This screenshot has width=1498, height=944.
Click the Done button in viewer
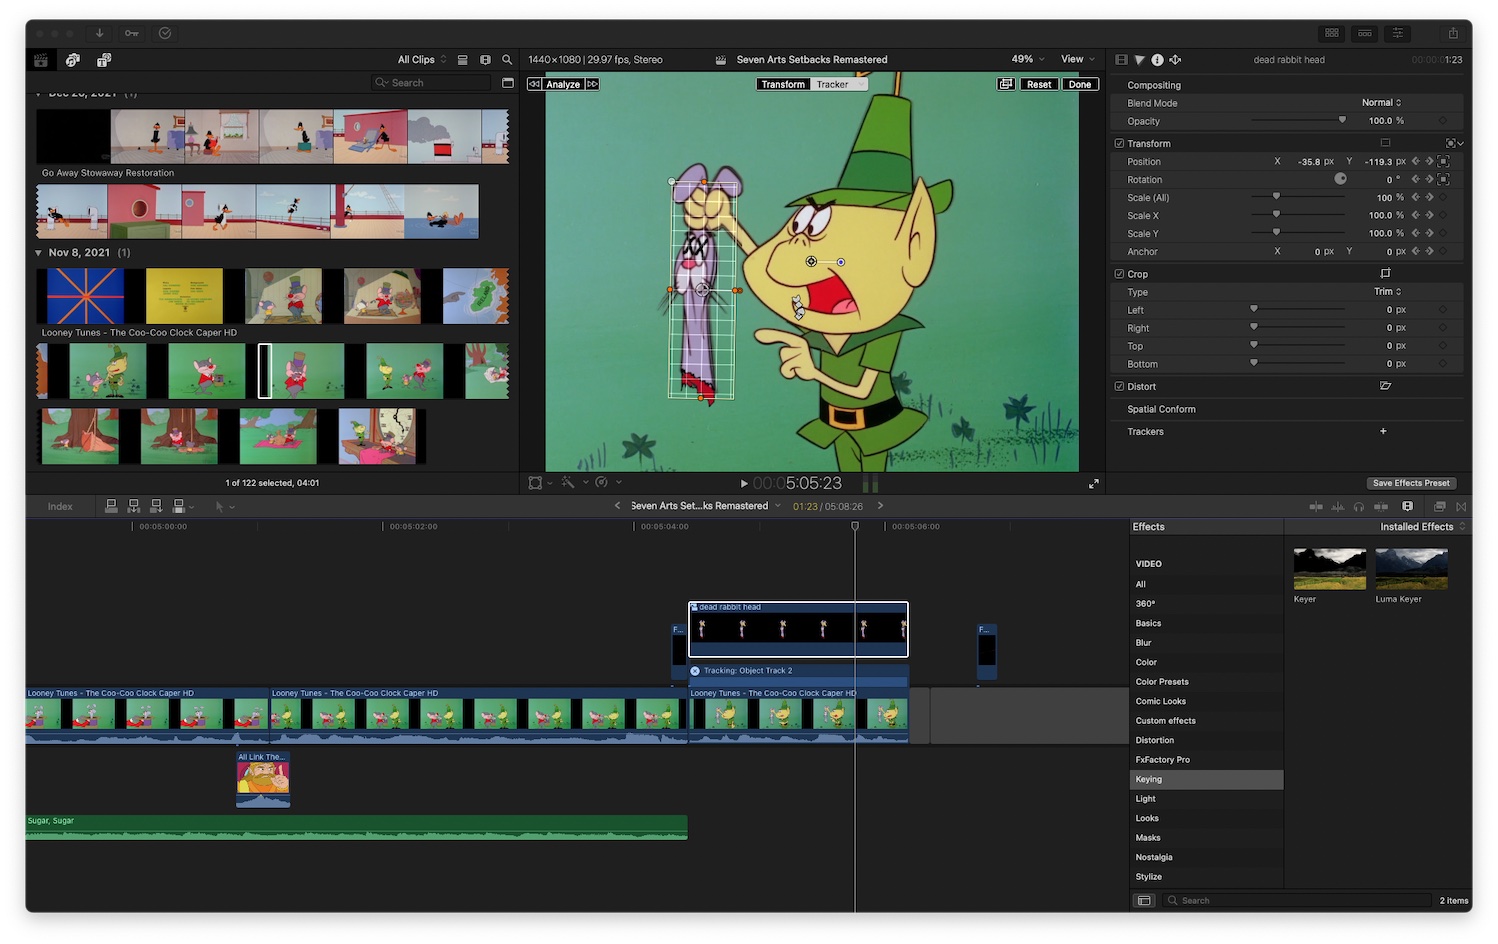1080,84
